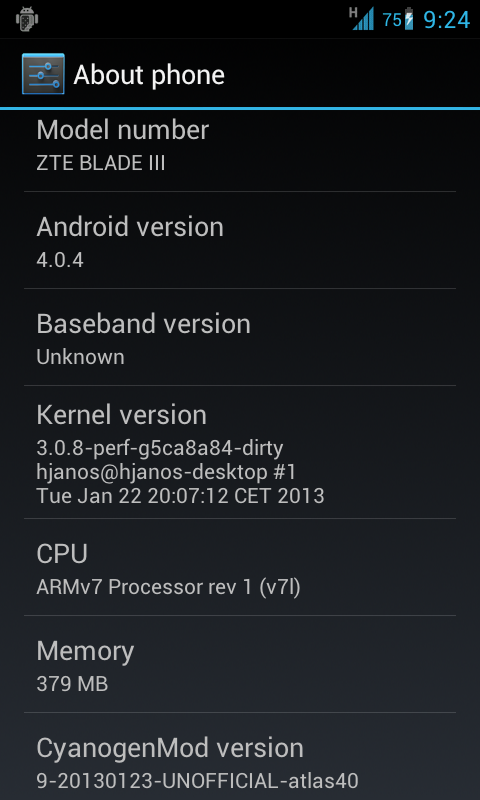Screen dimensions: 480x800
Task: Open the Android debug notification icon
Action: 27,19
